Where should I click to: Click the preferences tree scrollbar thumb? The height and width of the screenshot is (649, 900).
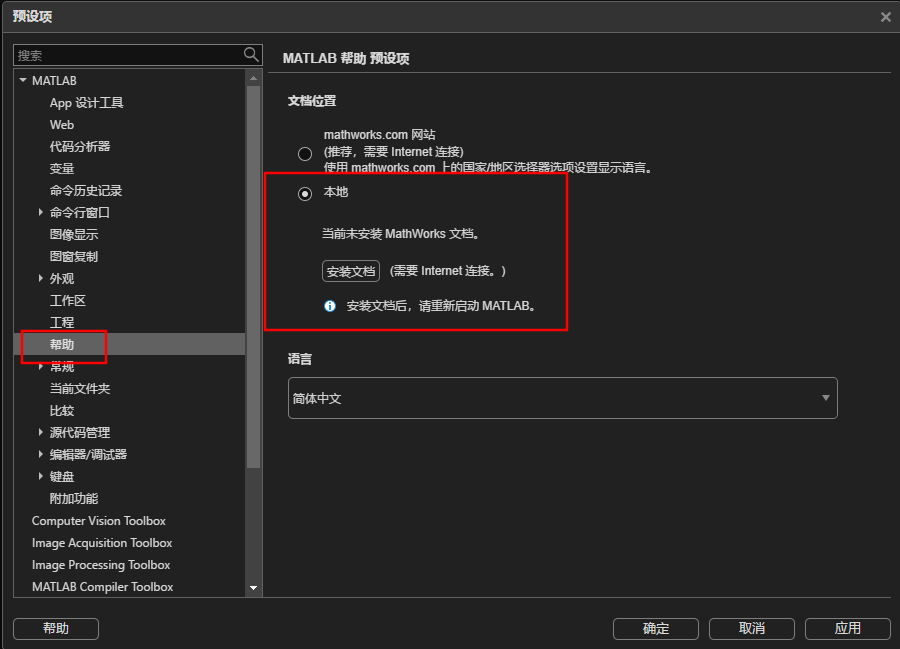(x=253, y=277)
